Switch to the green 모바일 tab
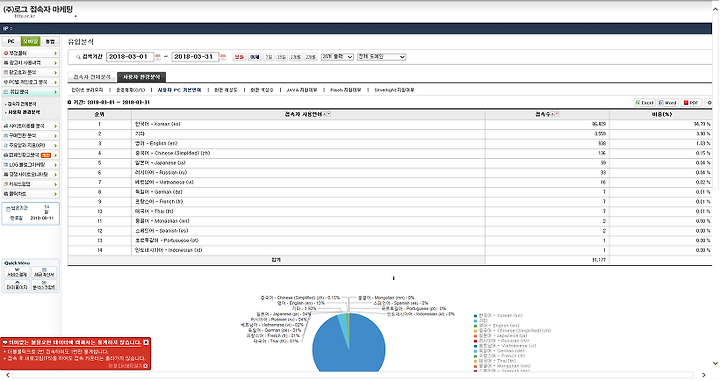This screenshot has width=720, height=381. tap(31, 41)
